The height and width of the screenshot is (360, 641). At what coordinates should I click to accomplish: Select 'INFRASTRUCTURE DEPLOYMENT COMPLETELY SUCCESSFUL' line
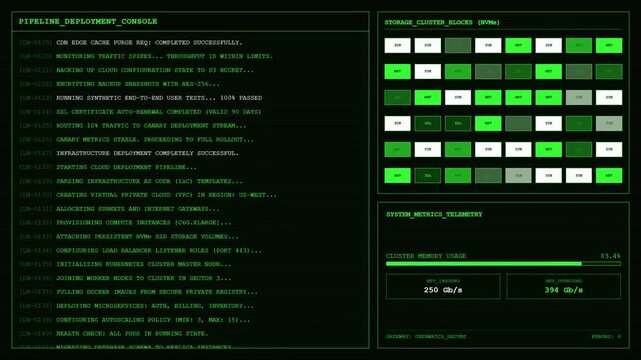(129, 153)
